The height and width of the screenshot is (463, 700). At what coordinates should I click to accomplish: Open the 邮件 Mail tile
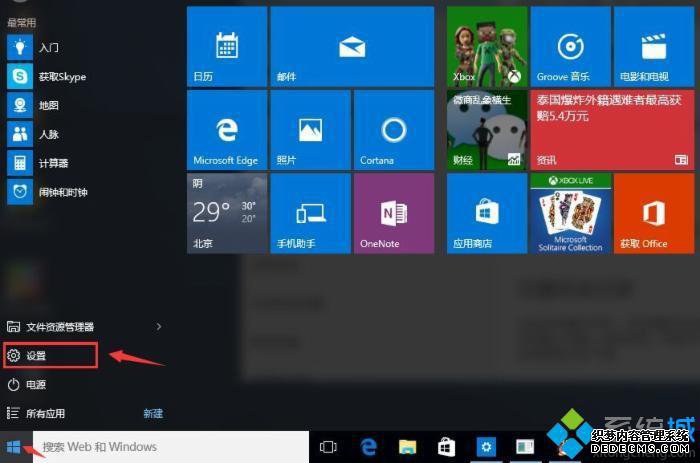[x=352, y=46]
